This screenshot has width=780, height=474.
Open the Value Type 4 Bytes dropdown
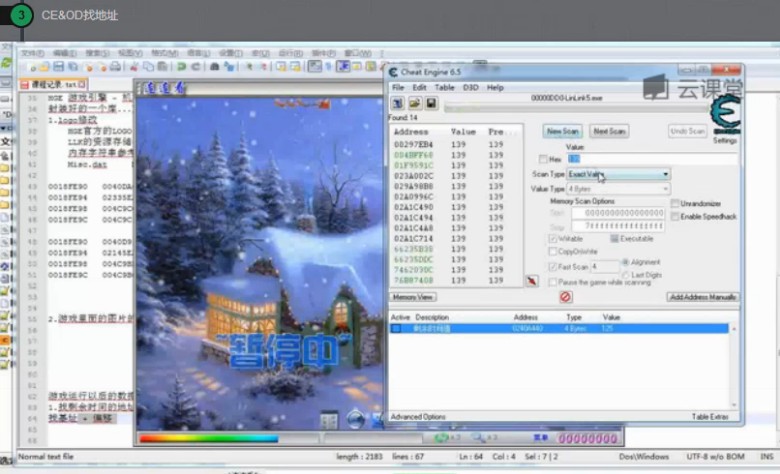tap(619, 189)
